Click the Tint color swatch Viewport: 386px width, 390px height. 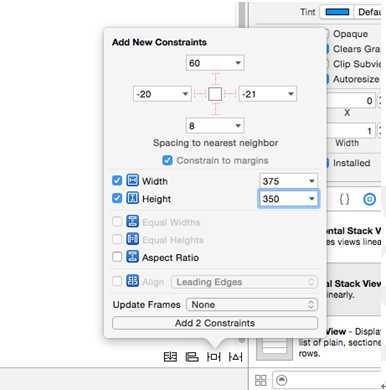(x=337, y=12)
